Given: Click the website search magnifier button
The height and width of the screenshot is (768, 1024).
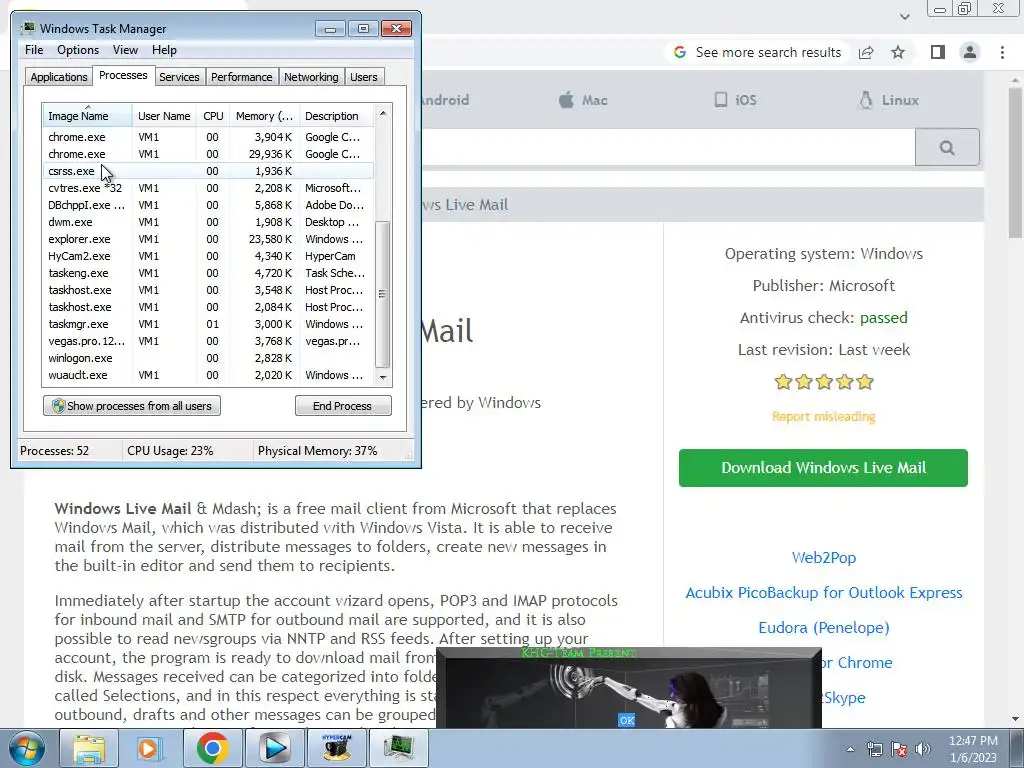Looking at the screenshot, I should point(947,147).
